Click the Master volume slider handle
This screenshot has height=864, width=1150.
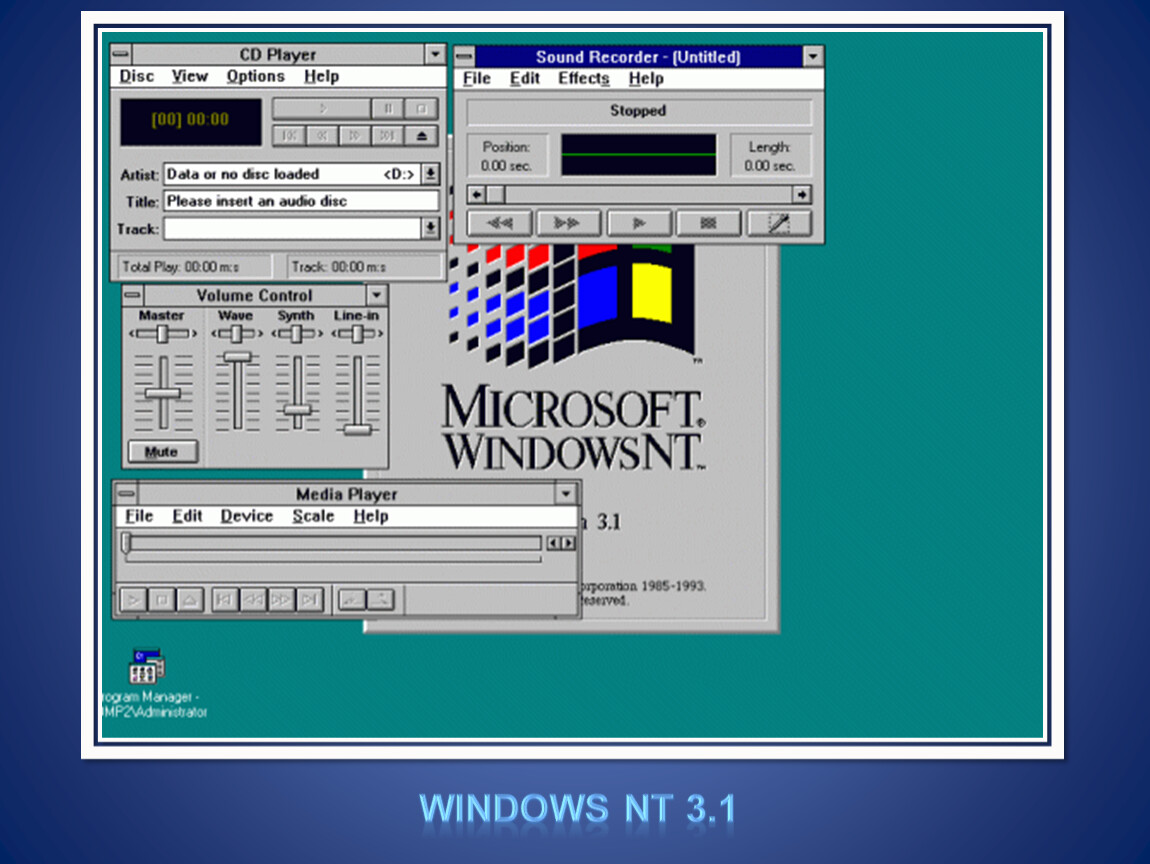click(x=163, y=393)
